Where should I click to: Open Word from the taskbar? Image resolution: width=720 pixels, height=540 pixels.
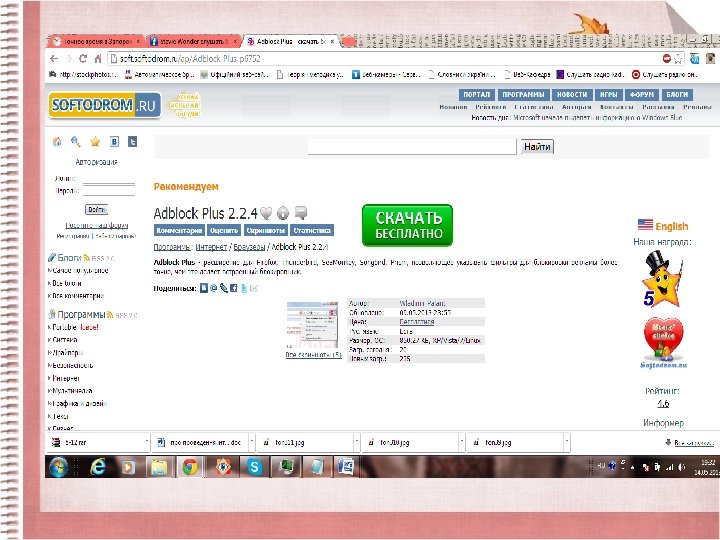click(x=346, y=467)
